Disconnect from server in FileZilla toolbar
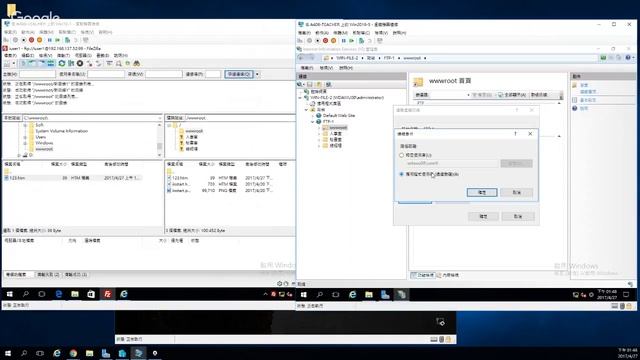The height and width of the screenshot is (360, 640). [x=90, y=63]
